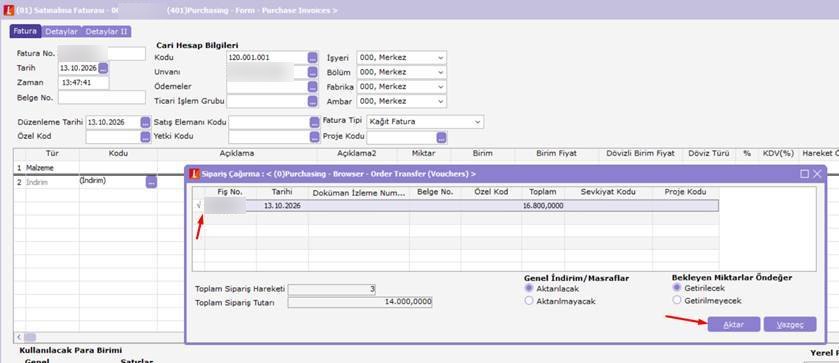Maximize the Sipariş Çağırma dialog
This screenshot has height=363, width=839.
(804, 174)
